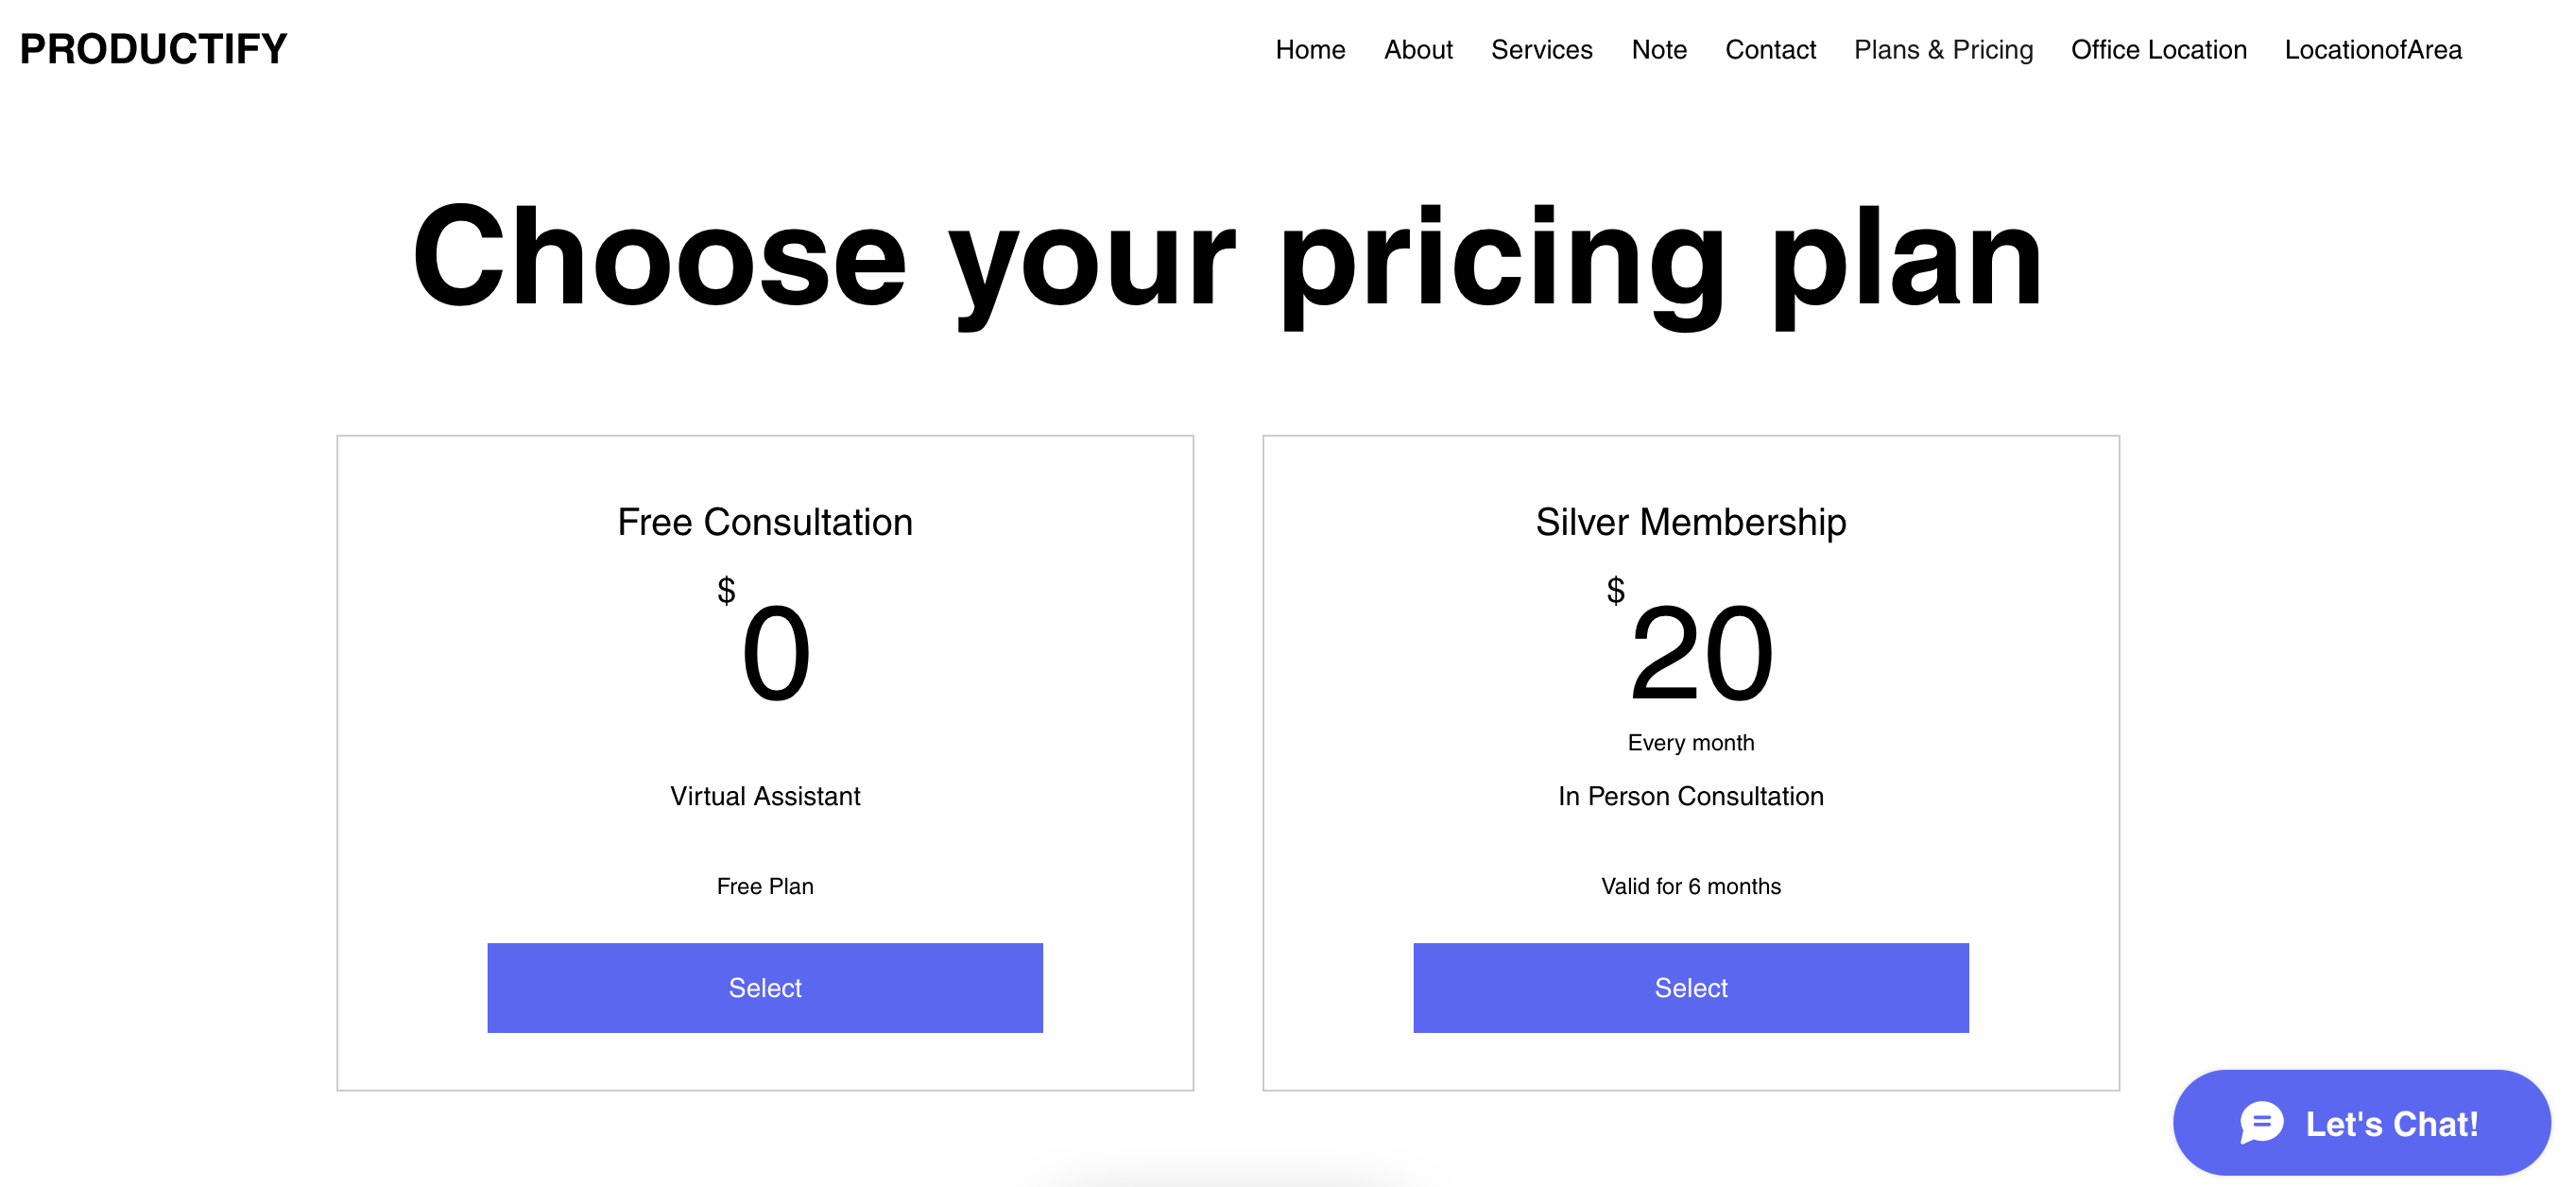Screen dimensions: 2576x1187
Task: Open the About page
Action: click(x=1418, y=49)
